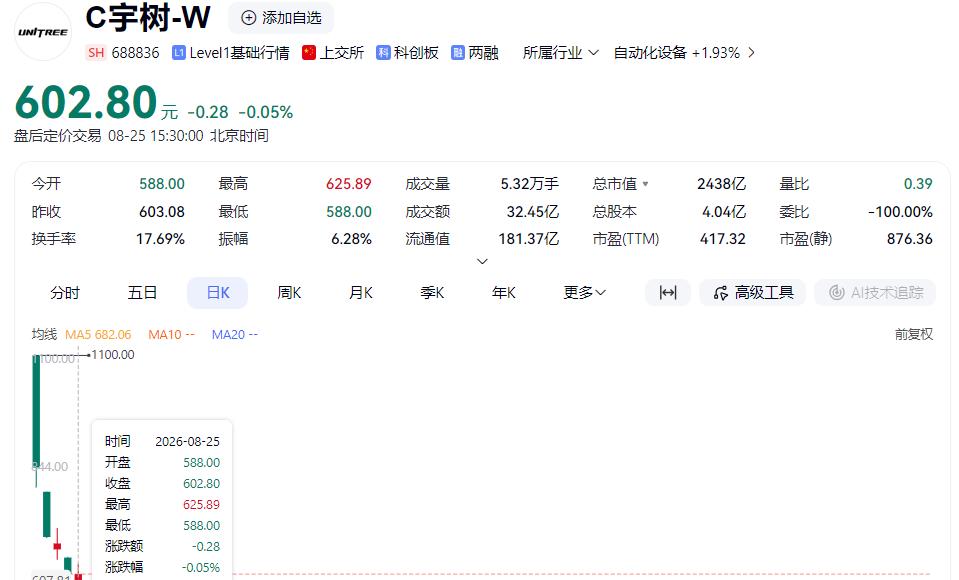Click the 1100.00 high price marker
This screenshot has width=959, height=580.
click(113, 355)
